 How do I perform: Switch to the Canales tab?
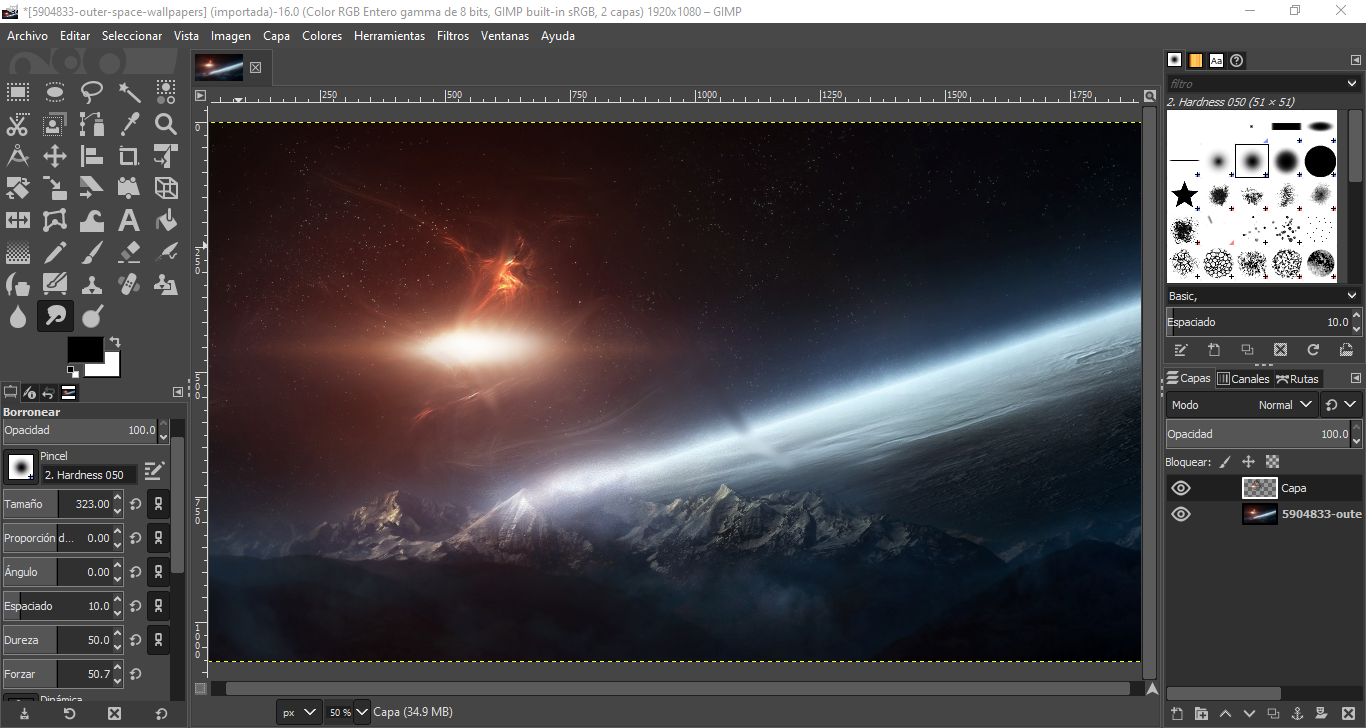click(x=1243, y=379)
